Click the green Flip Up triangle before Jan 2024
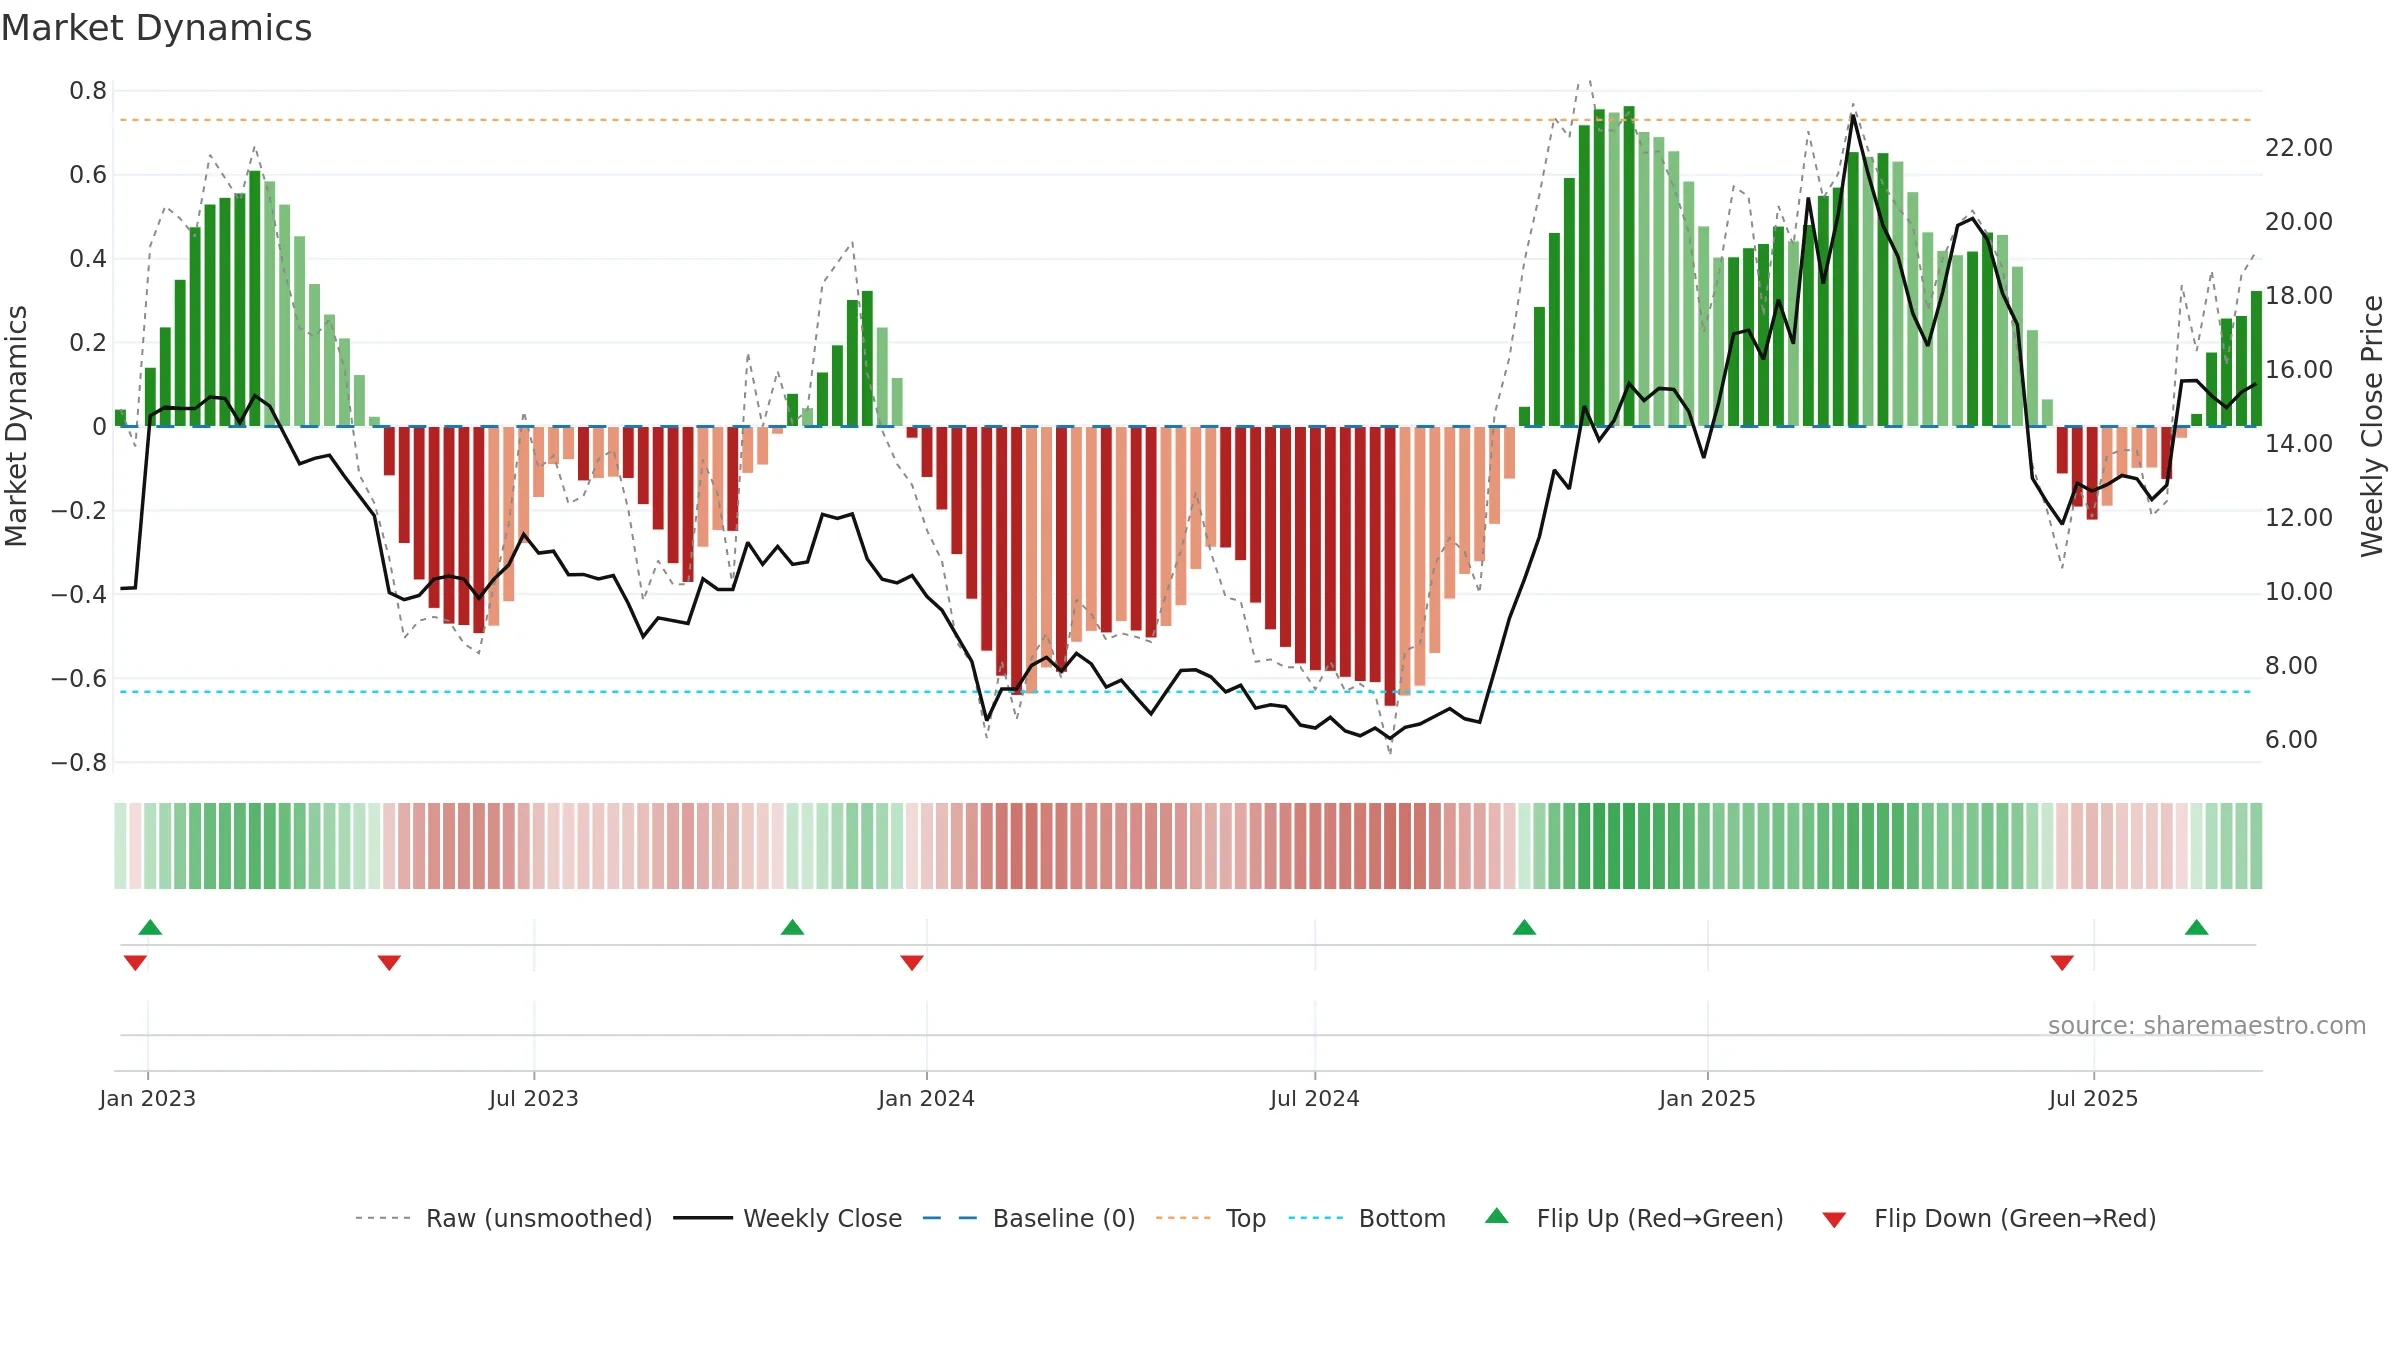Image resolution: width=2400 pixels, height=1350 pixels. 792,927
